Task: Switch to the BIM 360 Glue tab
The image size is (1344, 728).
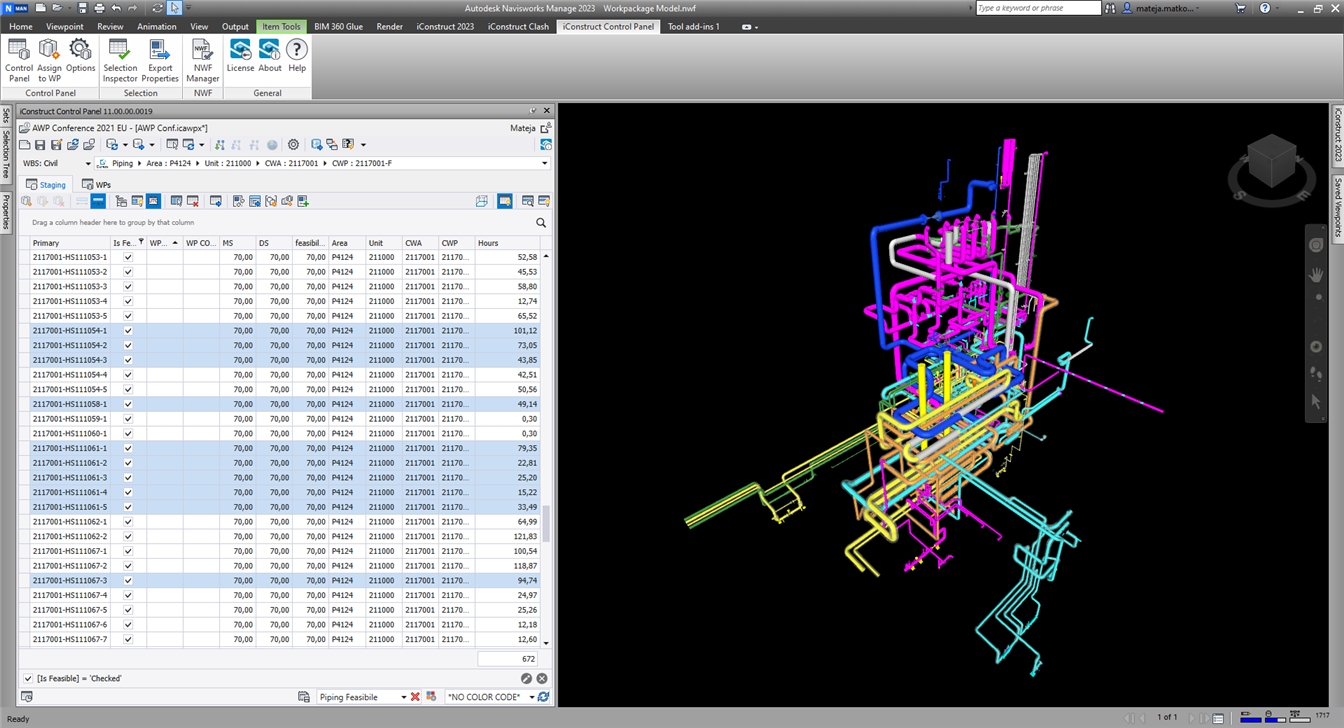Action: point(338,27)
